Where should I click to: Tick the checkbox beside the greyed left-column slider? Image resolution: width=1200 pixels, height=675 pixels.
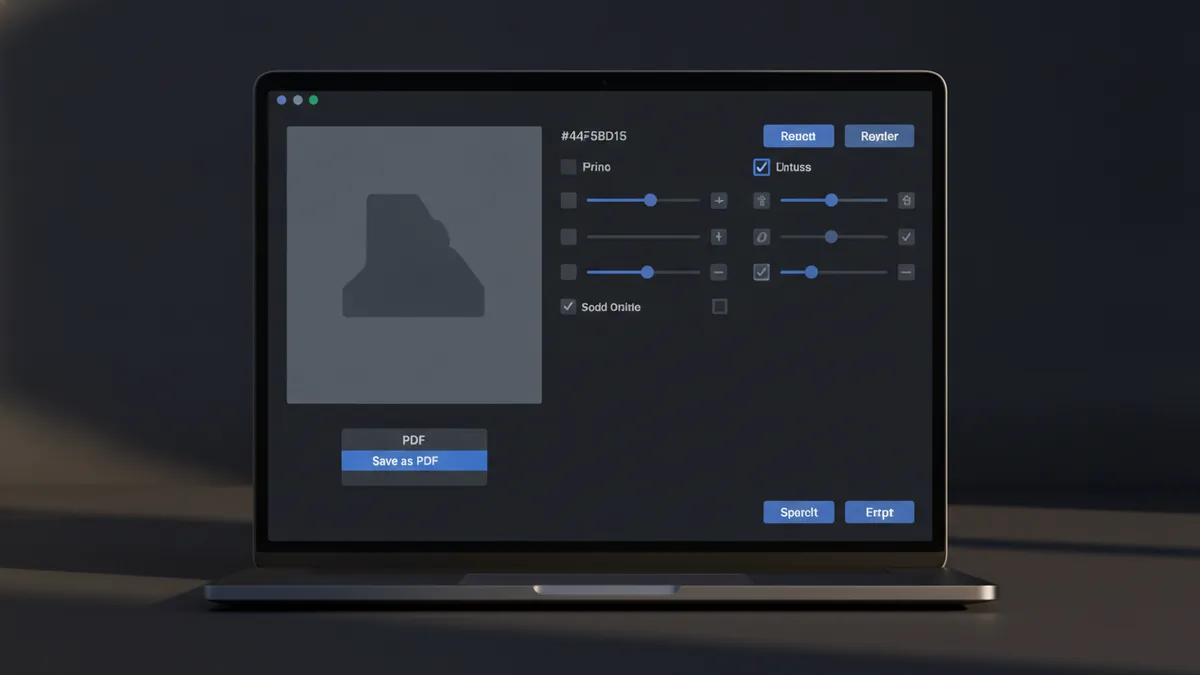click(568, 237)
